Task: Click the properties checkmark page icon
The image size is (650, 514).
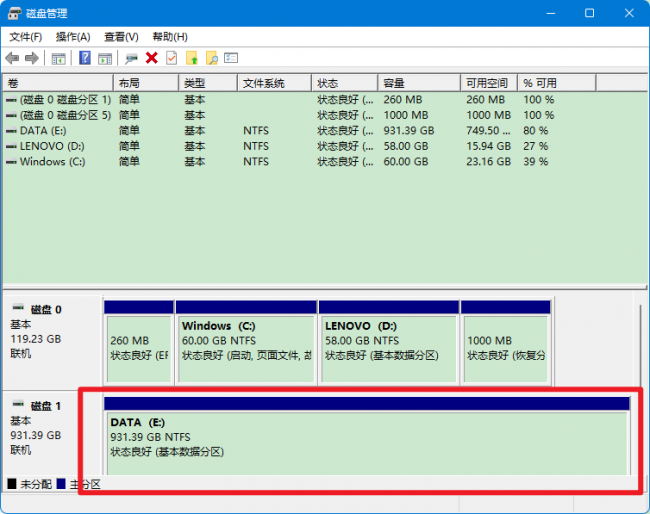Action: pos(171,58)
